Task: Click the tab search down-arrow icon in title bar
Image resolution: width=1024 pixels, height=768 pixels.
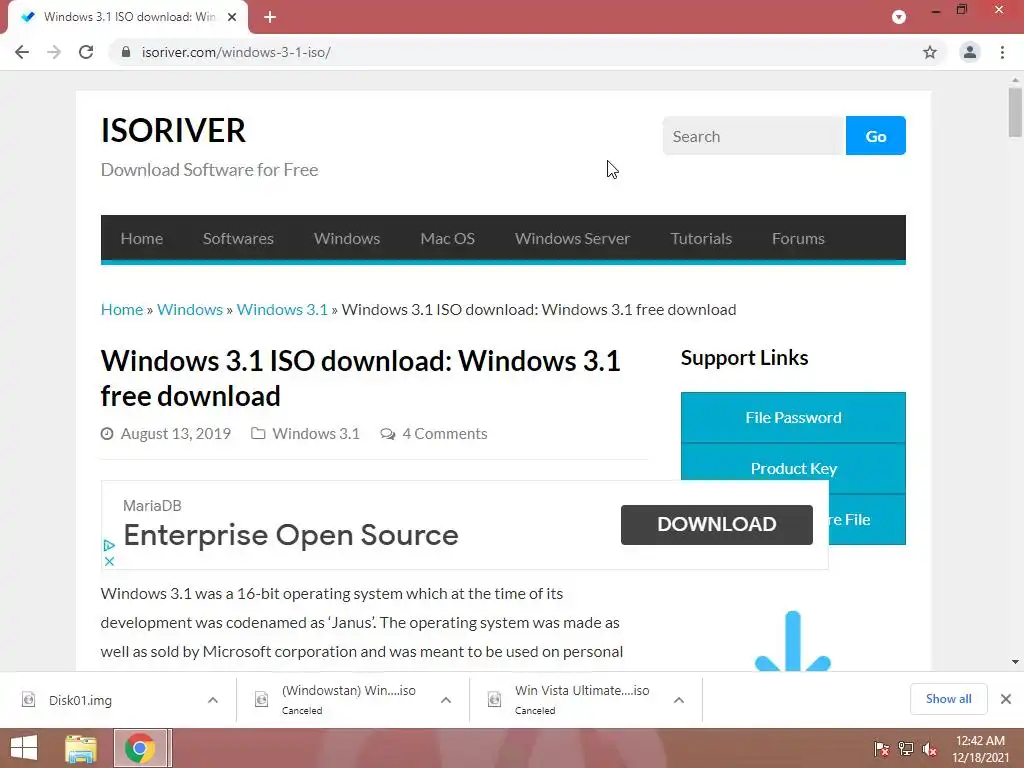Action: pyautogui.click(x=899, y=17)
